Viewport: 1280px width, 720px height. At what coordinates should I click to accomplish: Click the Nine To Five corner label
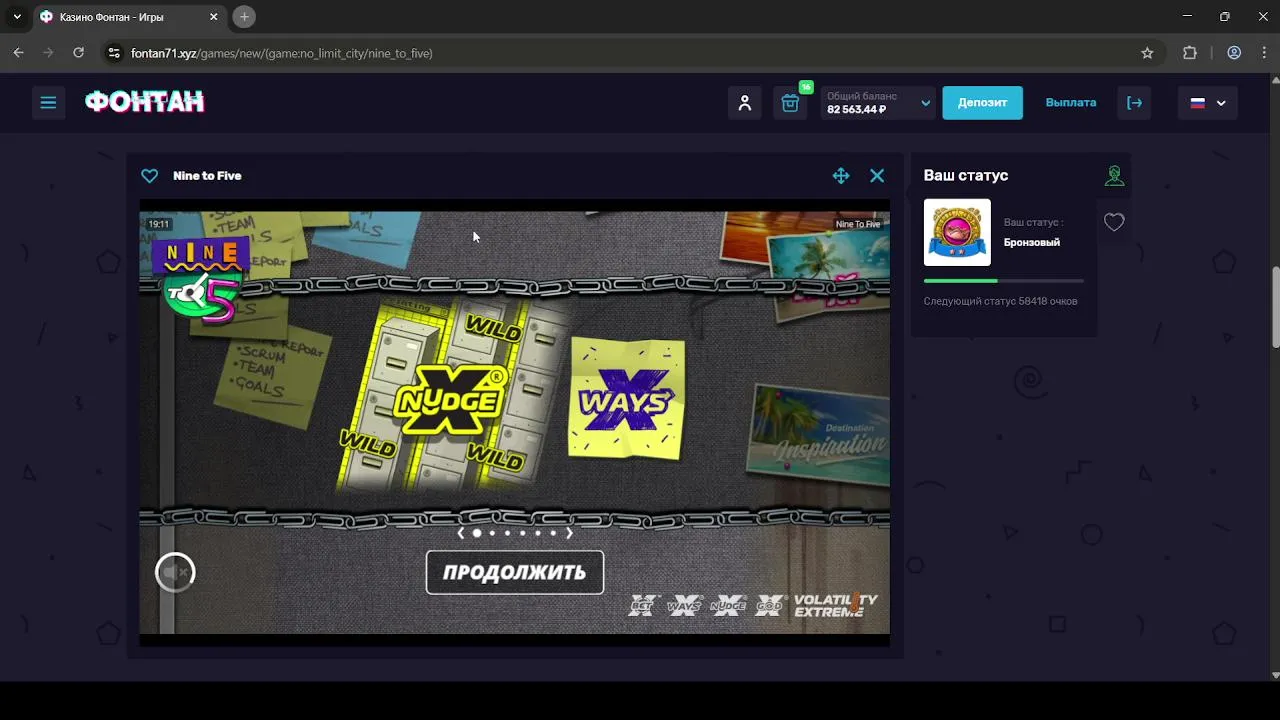point(858,224)
